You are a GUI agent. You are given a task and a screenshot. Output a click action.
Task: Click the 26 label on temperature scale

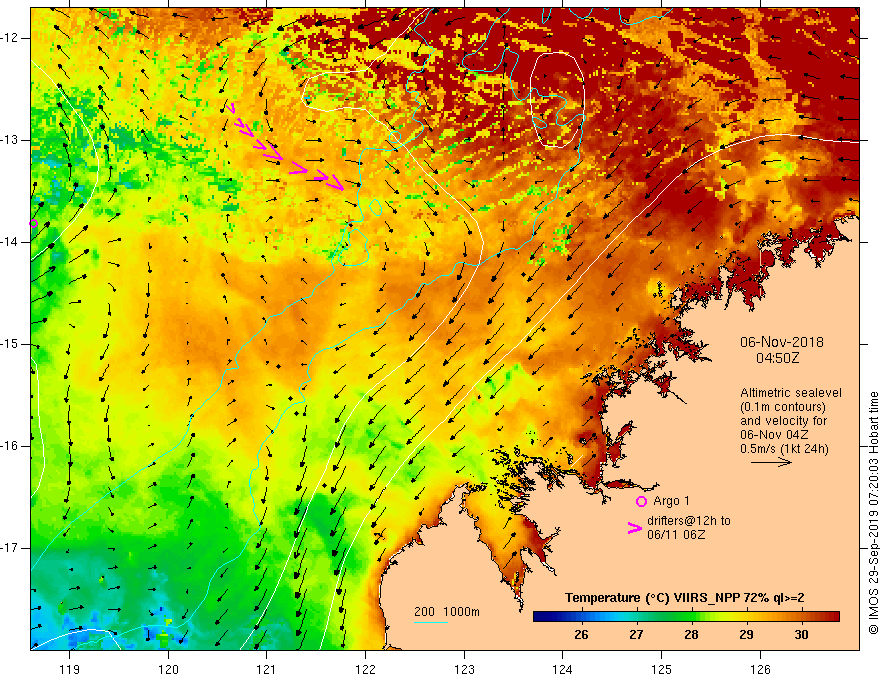point(581,635)
